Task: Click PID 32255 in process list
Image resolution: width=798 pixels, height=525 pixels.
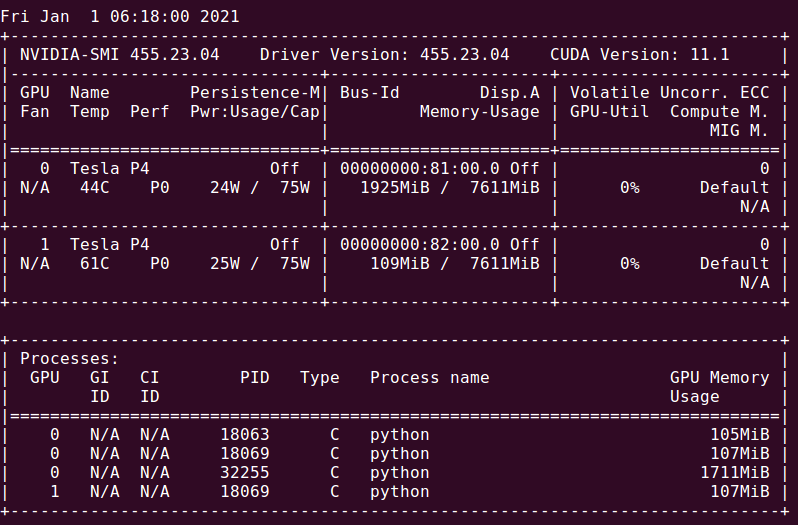Action: pyautogui.click(x=245, y=473)
